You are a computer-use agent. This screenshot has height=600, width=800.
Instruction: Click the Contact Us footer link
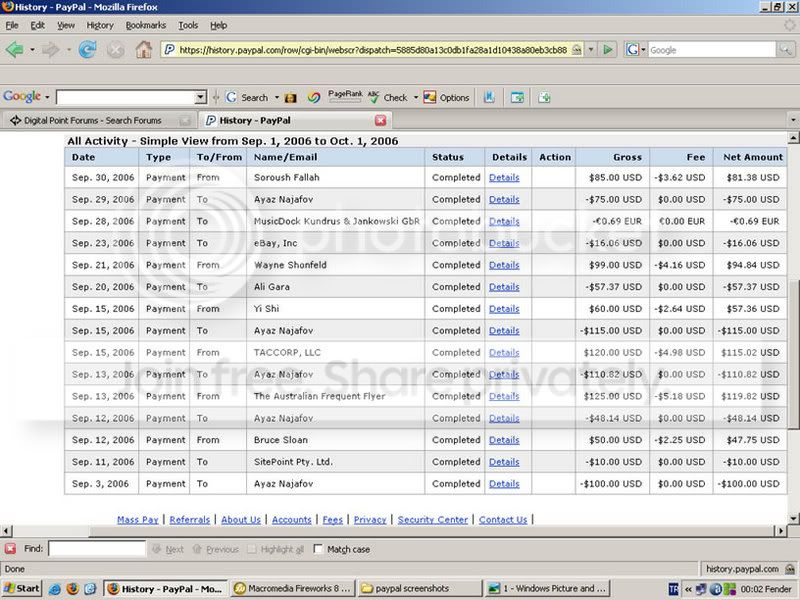point(503,519)
